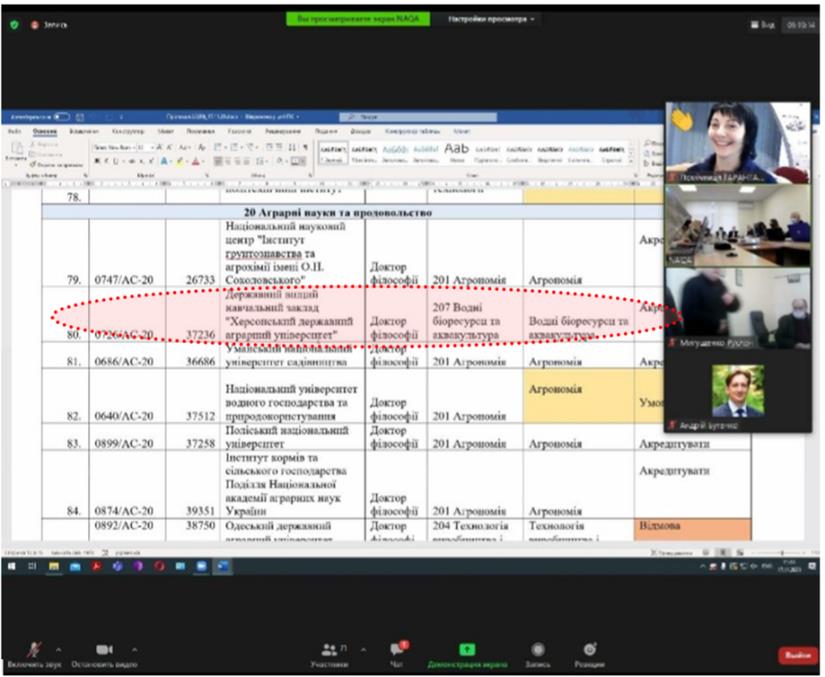The width and height of the screenshot is (825, 677).
Task: Expand the arrow next to Участники
Action: (364, 650)
